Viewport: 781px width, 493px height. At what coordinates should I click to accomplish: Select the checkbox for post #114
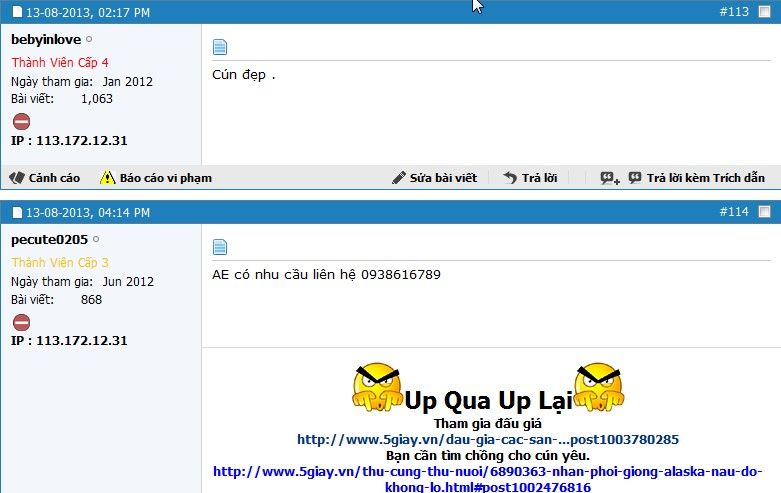point(765,212)
